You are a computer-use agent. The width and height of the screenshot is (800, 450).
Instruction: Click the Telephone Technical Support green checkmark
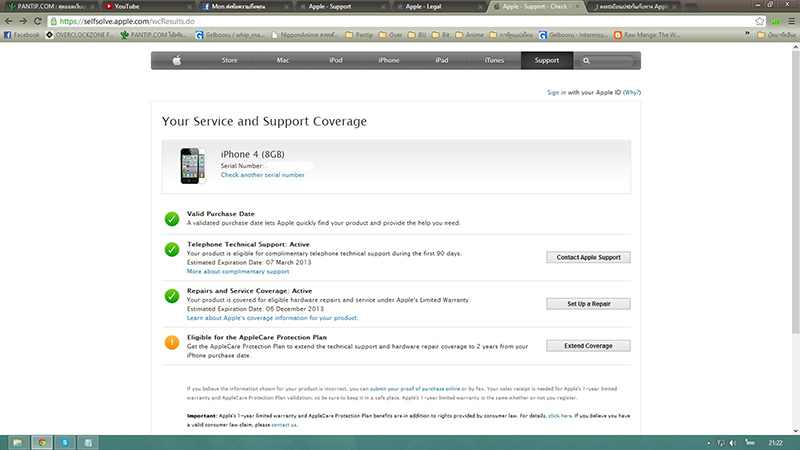[172, 249]
